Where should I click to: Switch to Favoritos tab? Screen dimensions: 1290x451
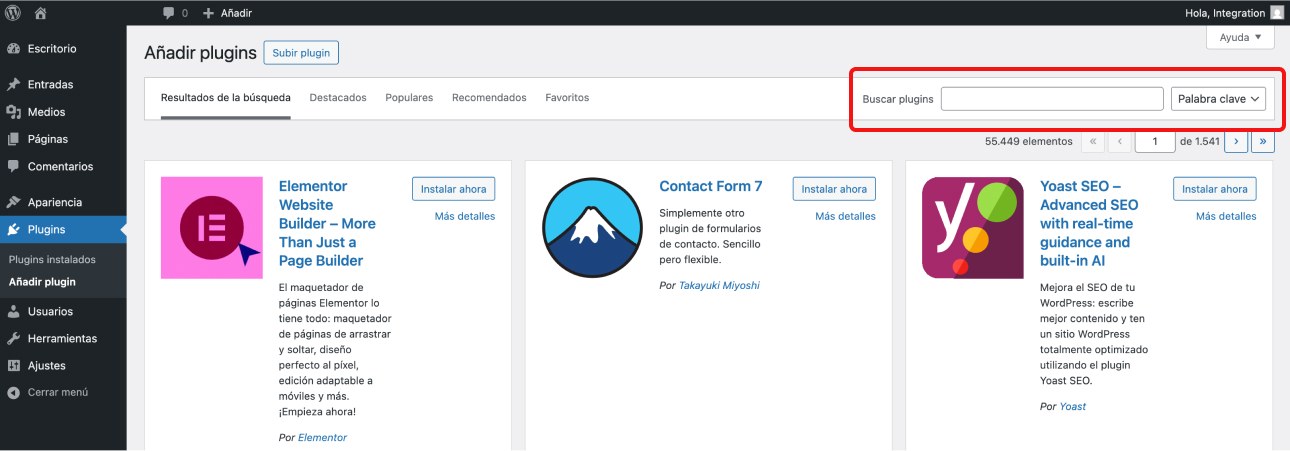click(x=567, y=98)
